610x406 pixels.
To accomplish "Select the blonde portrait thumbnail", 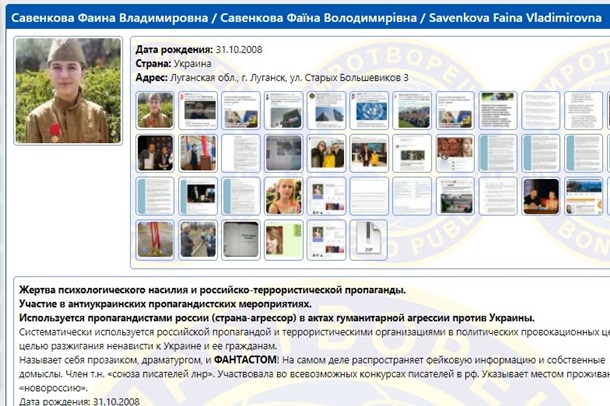I will tap(283, 196).
